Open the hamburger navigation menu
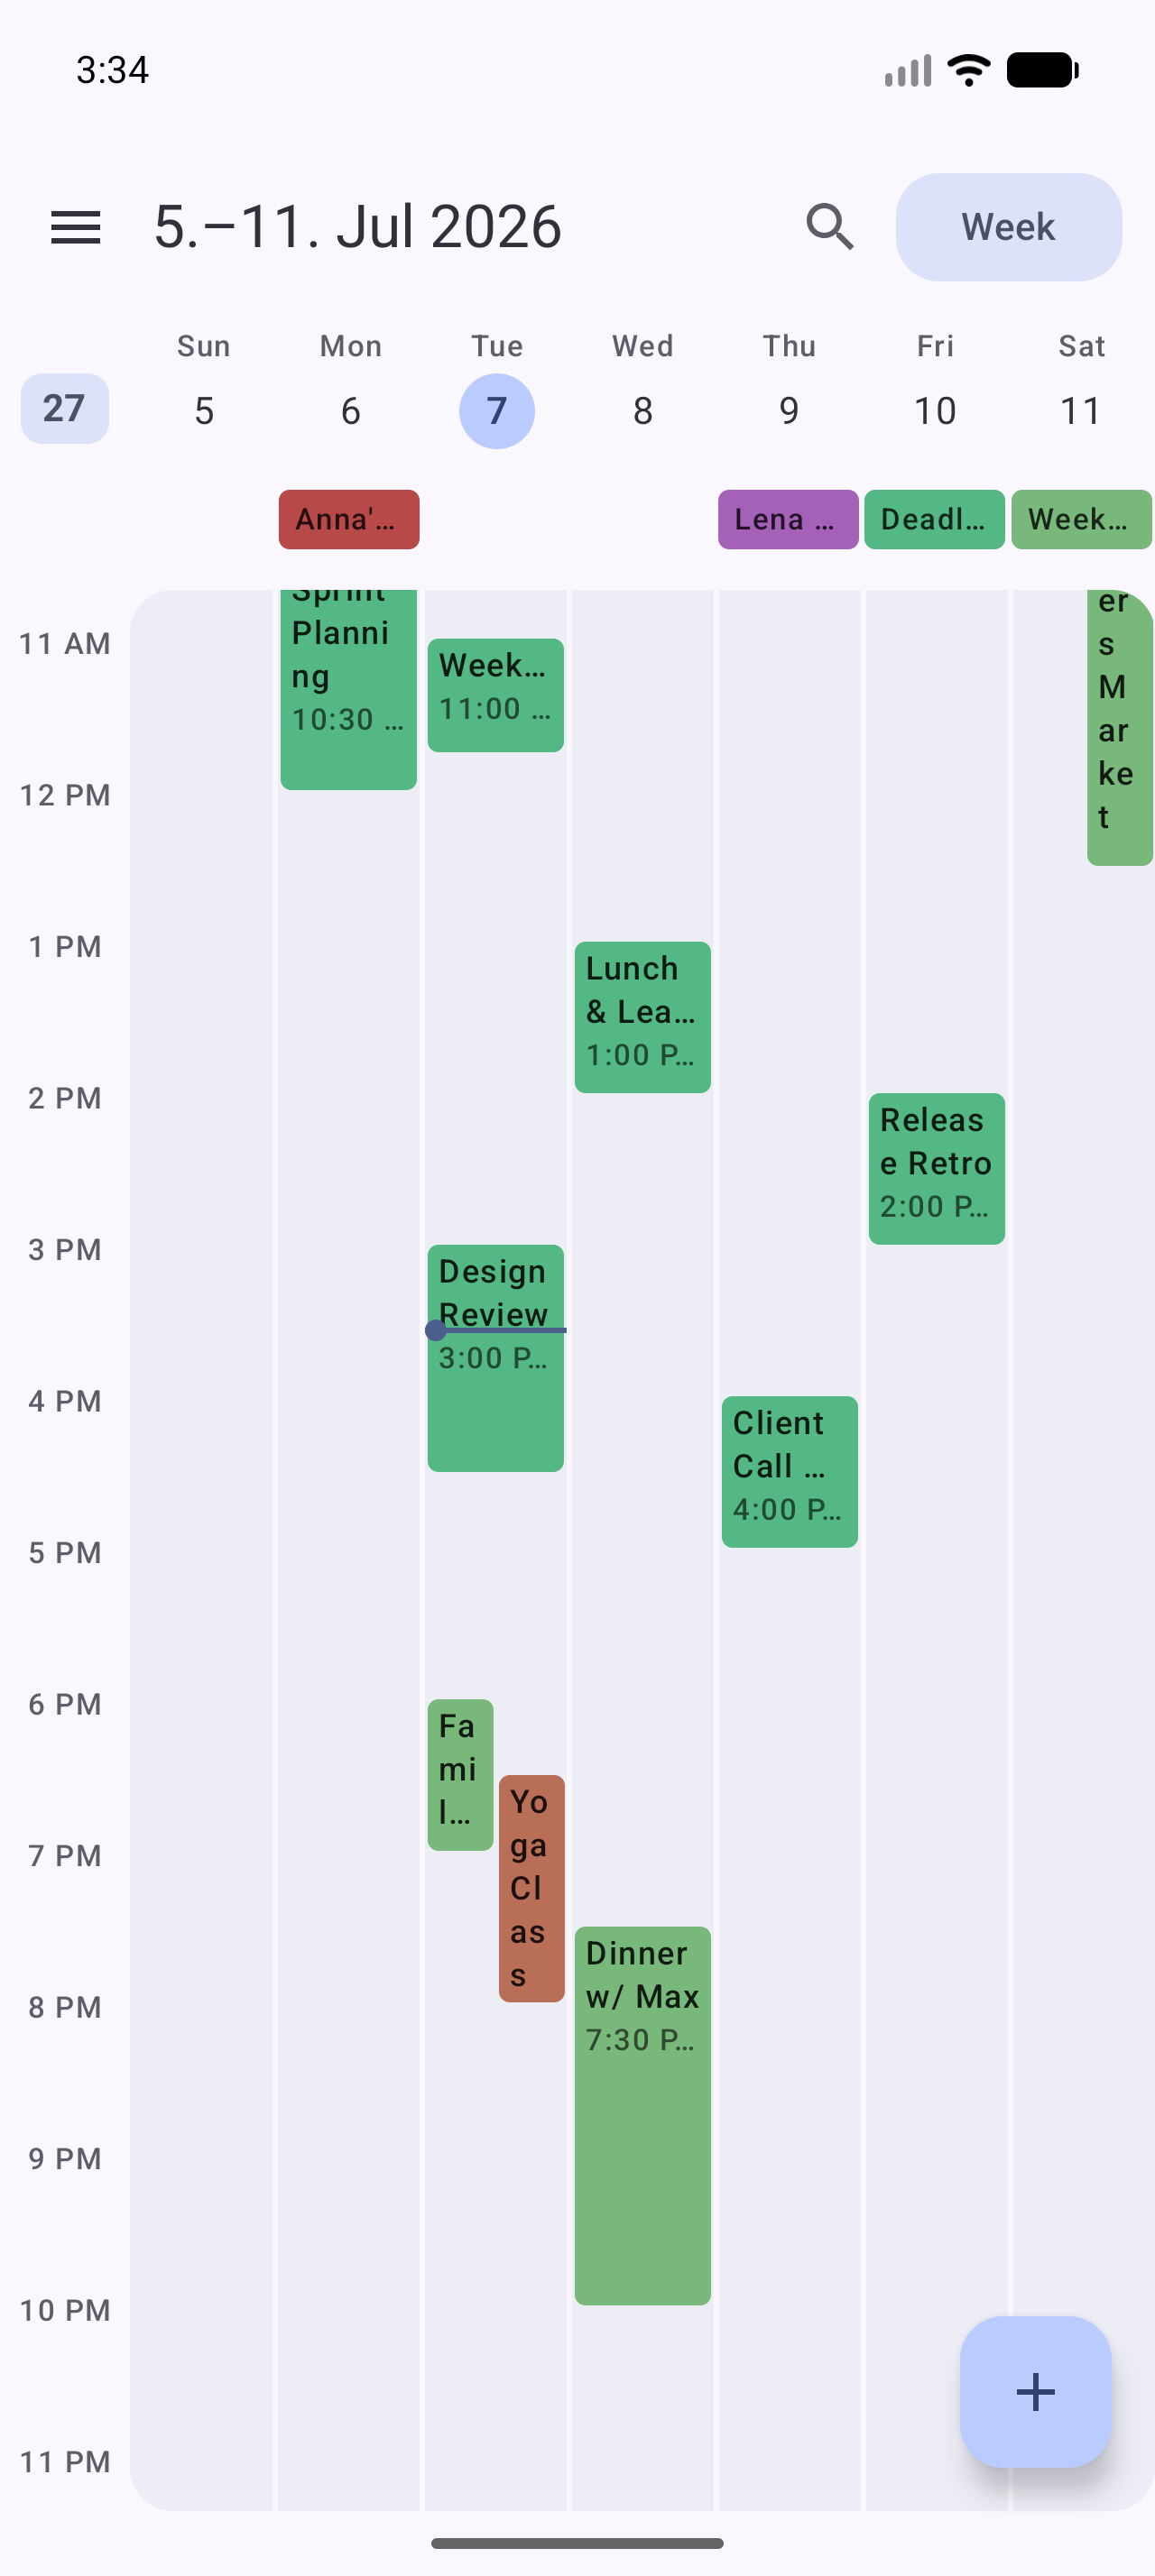 pos(76,227)
